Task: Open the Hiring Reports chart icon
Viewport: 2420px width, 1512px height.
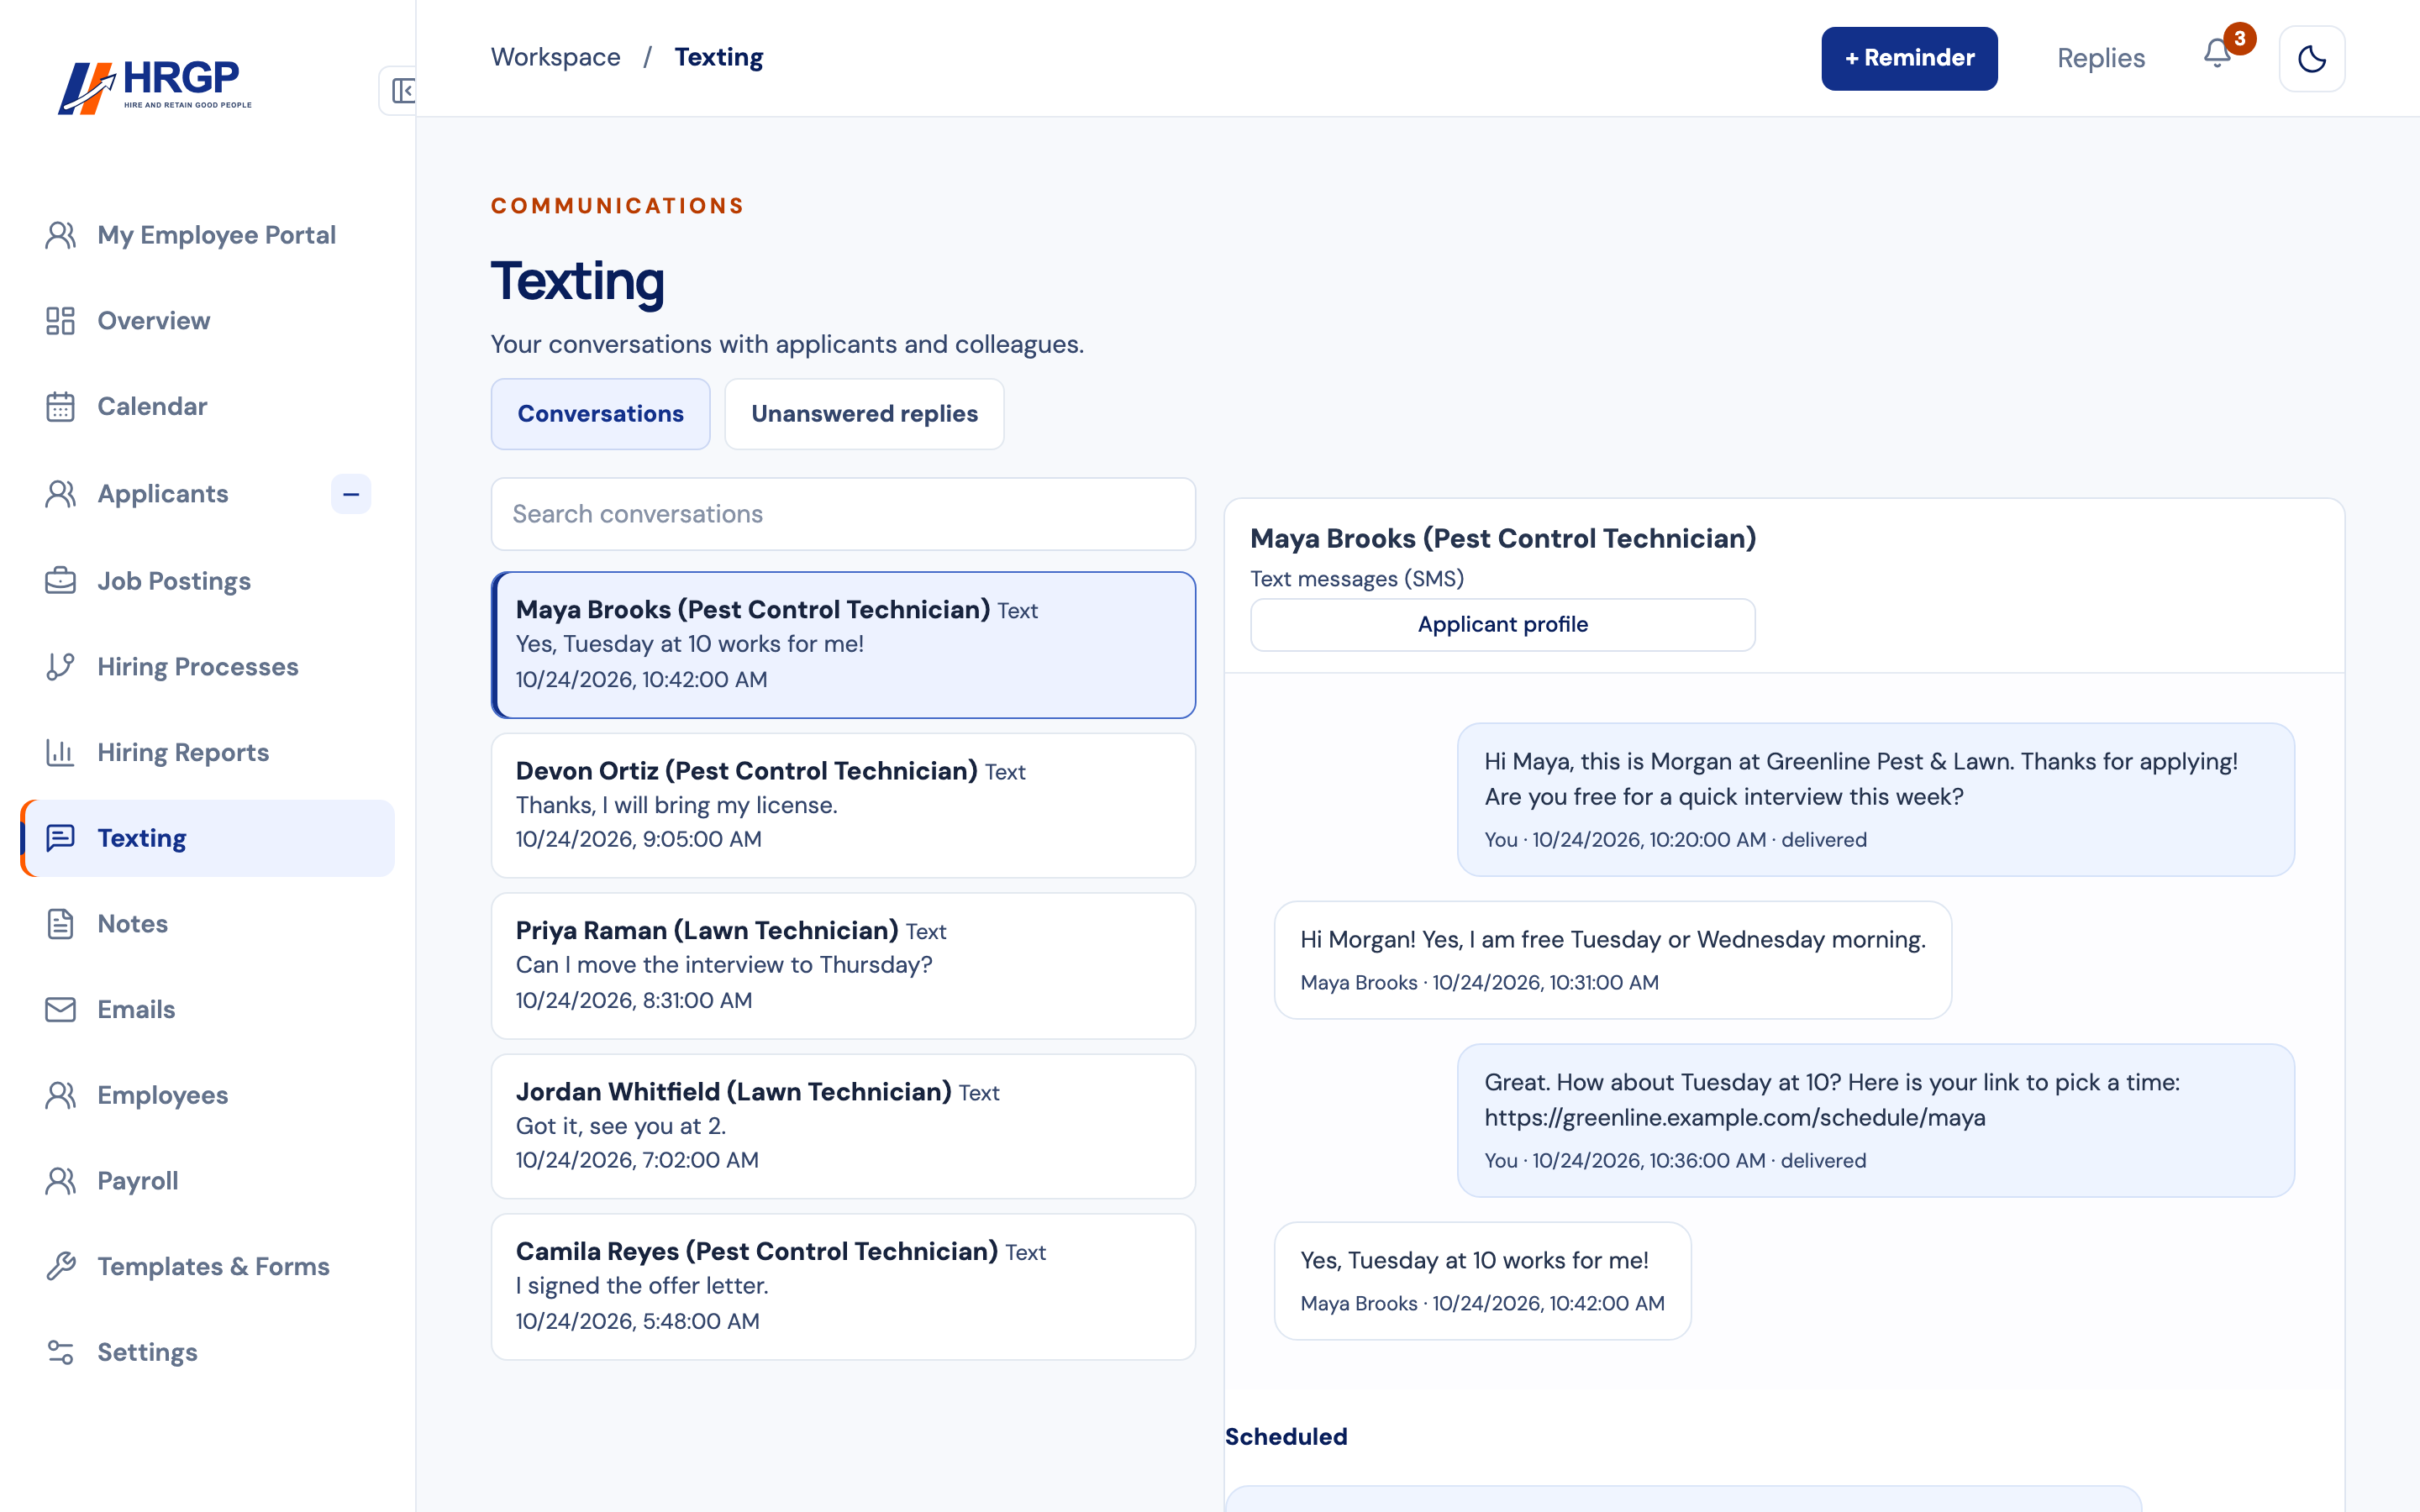Action: coord(60,753)
